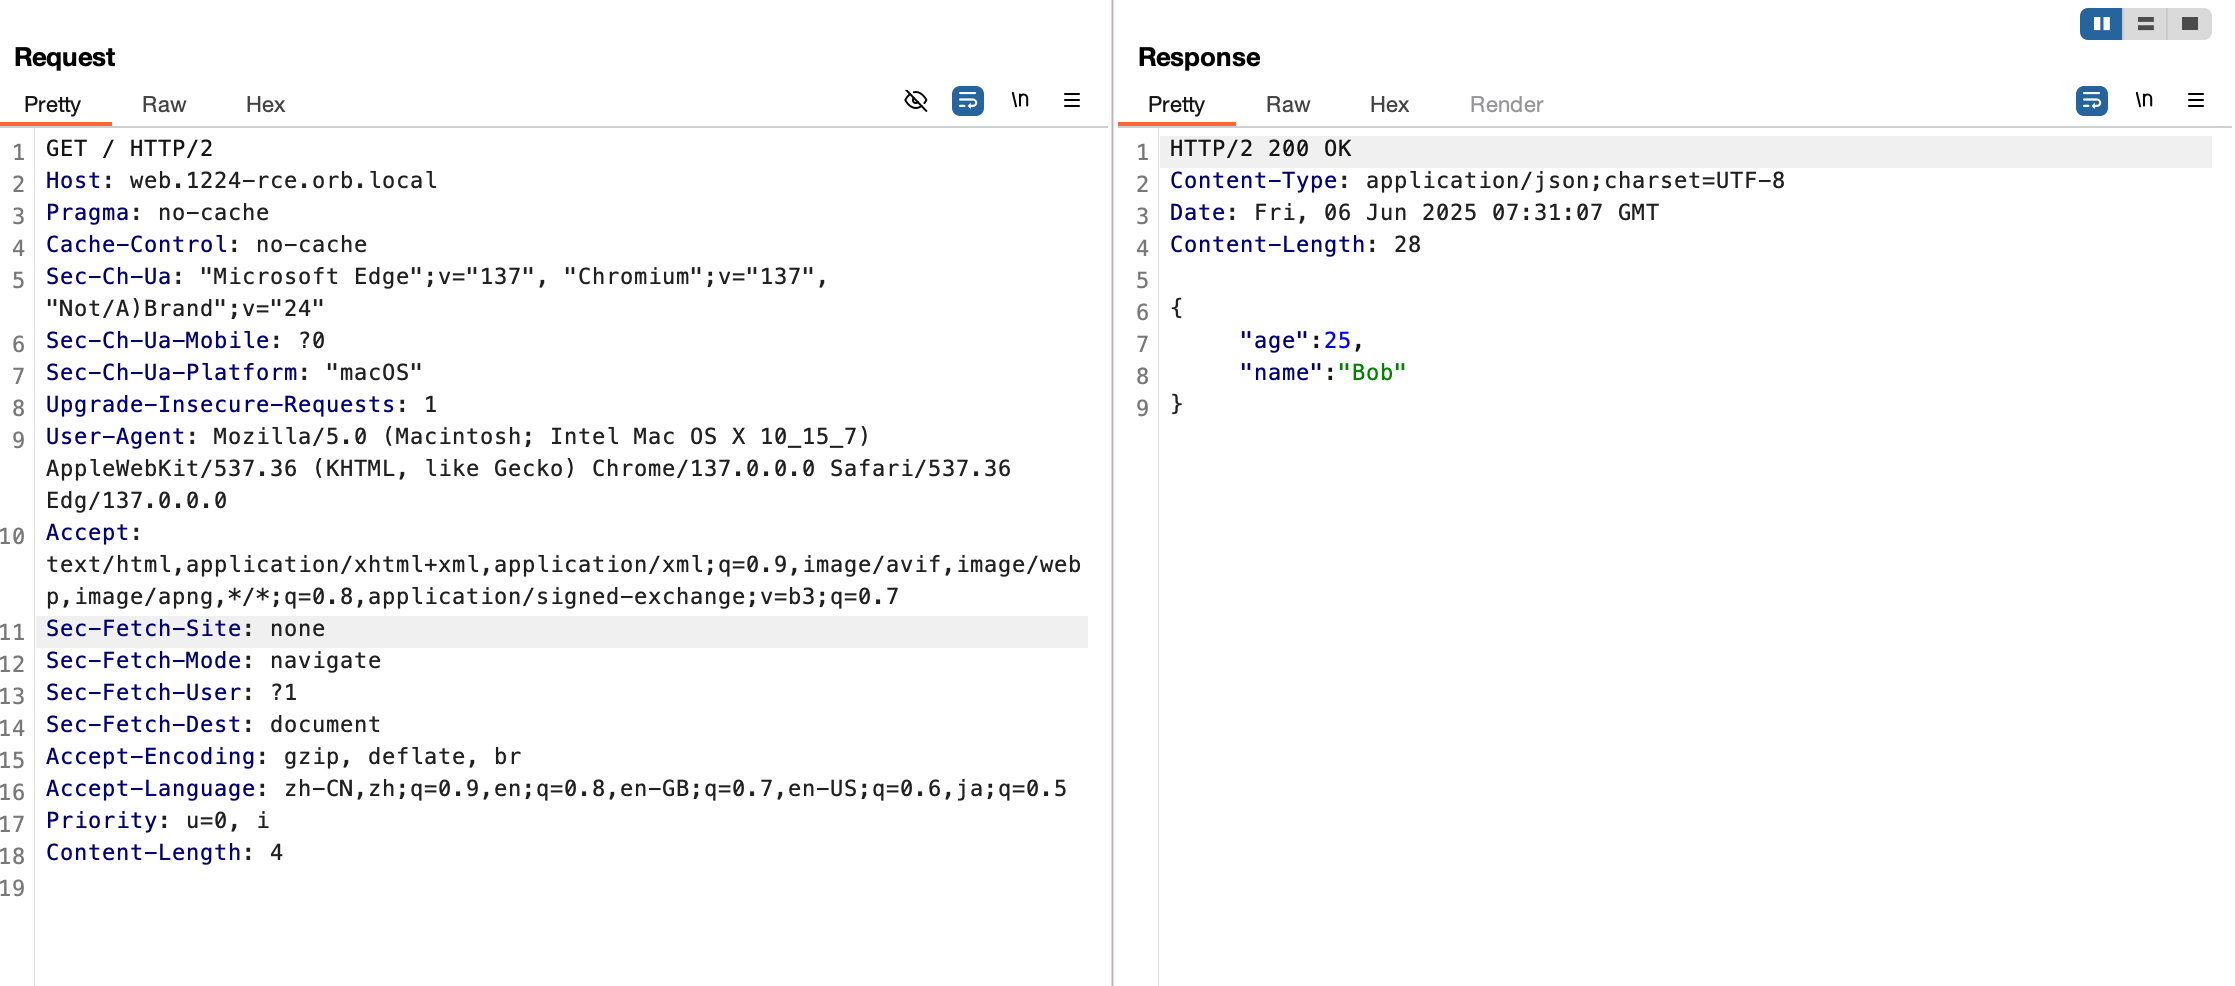Click the 'Sec-Fetch-Mode: navigate' line
This screenshot has width=2236, height=986.
click(213, 660)
